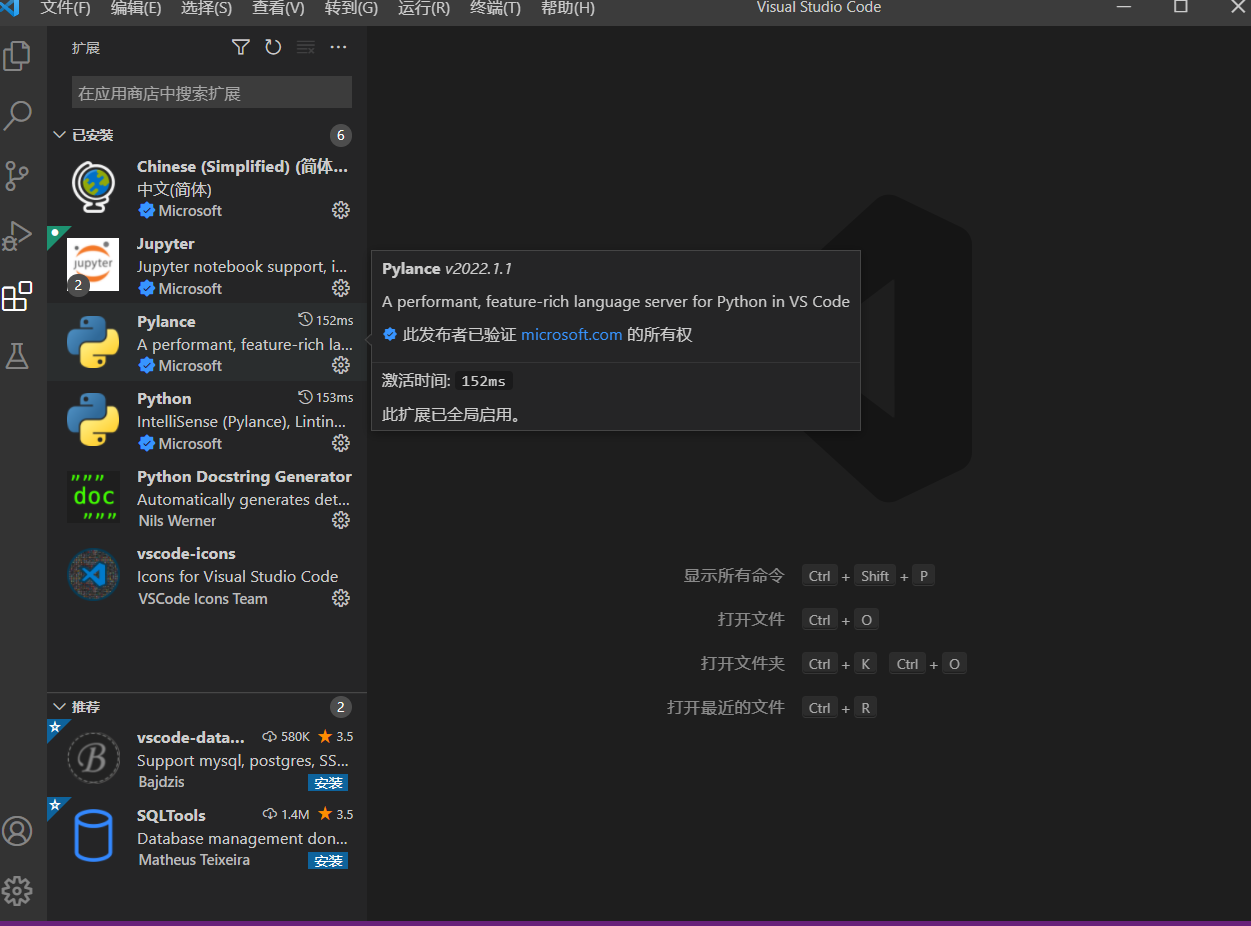Click the 打开文件夹 label
This screenshot has height=926, width=1251.
tap(742, 664)
